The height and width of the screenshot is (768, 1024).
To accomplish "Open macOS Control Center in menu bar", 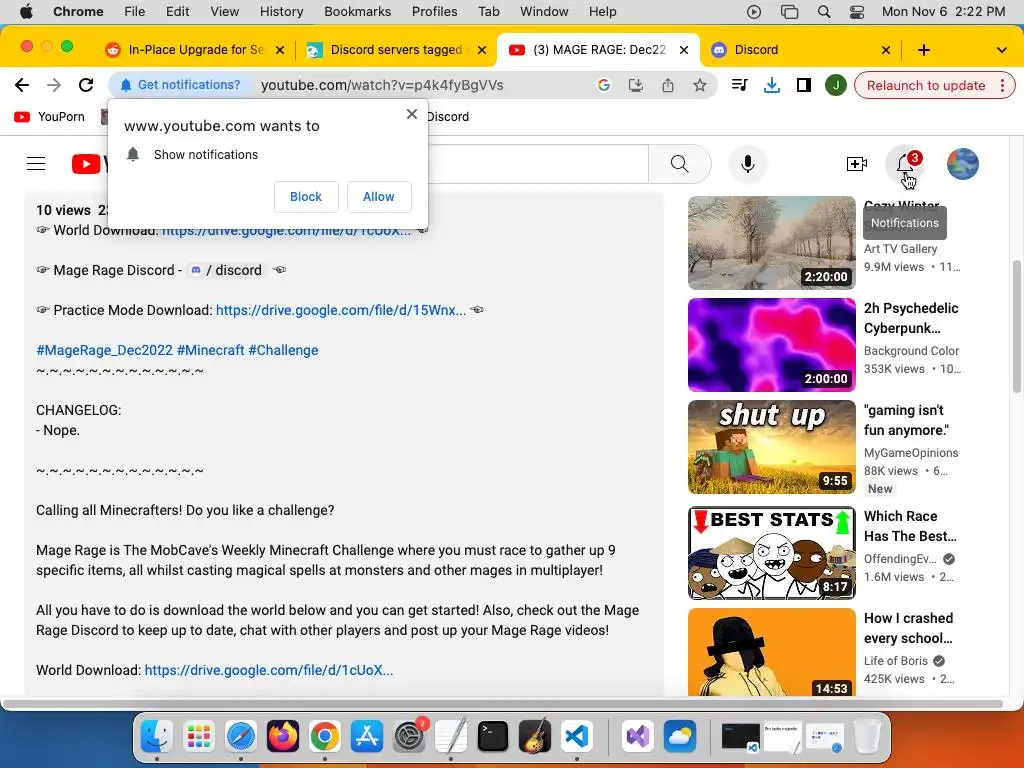I will [857, 12].
